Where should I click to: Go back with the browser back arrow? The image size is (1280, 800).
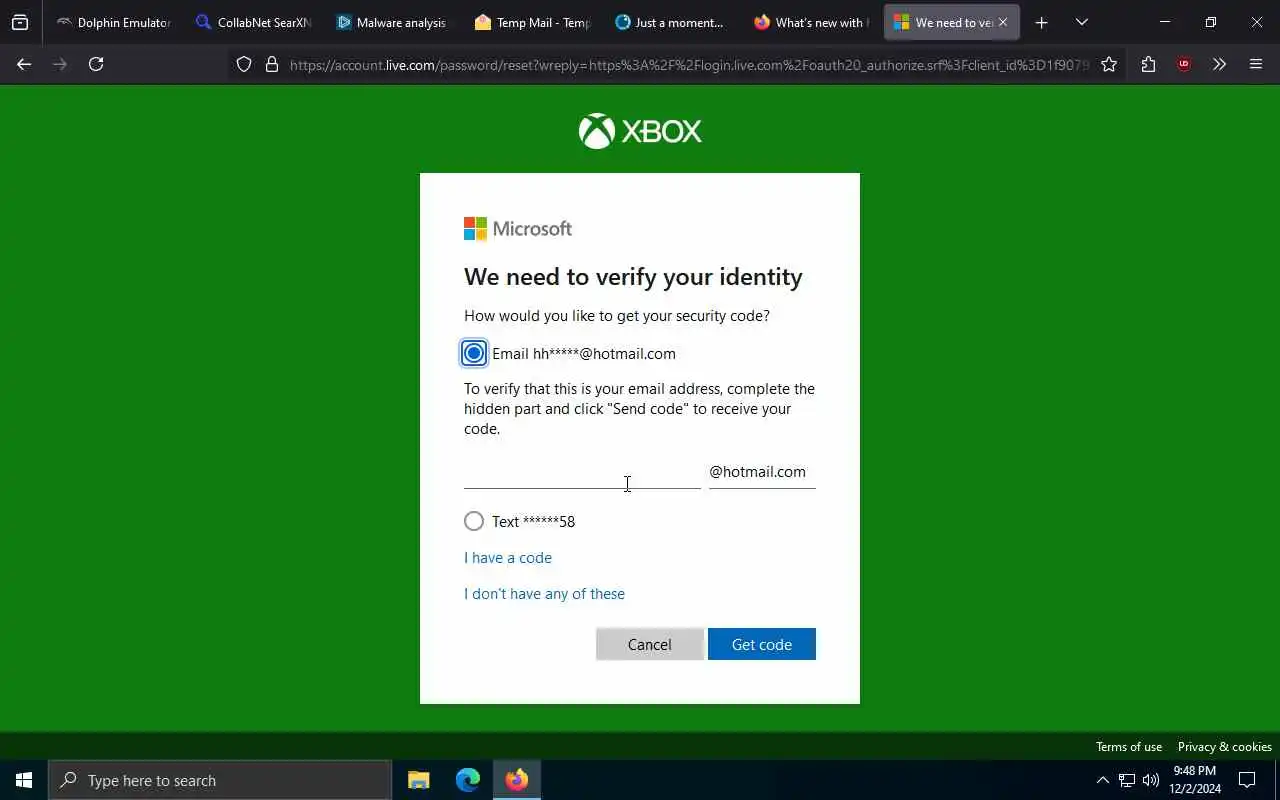click(24, 64)
